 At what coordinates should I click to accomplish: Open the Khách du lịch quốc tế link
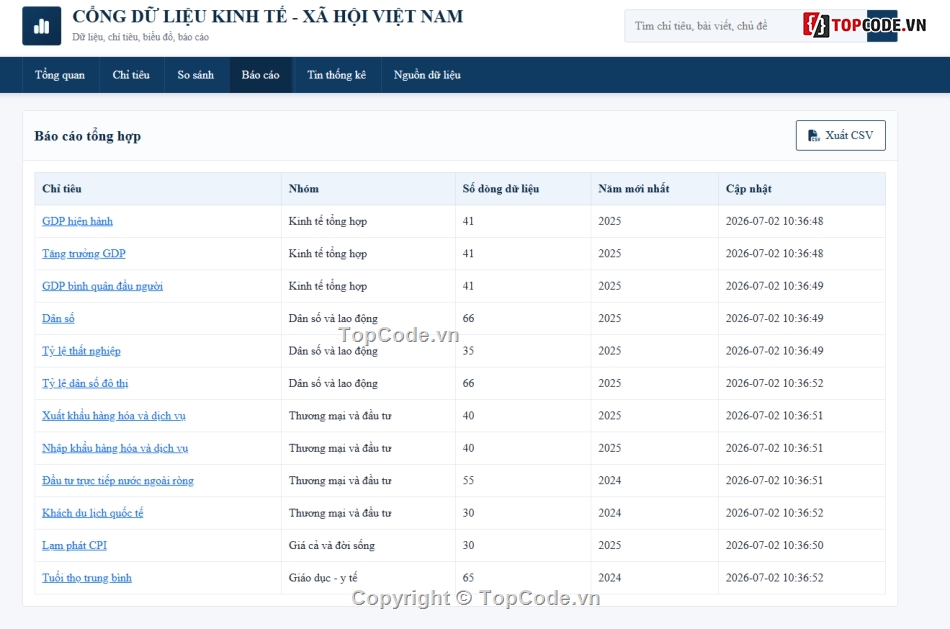(93, 513)
